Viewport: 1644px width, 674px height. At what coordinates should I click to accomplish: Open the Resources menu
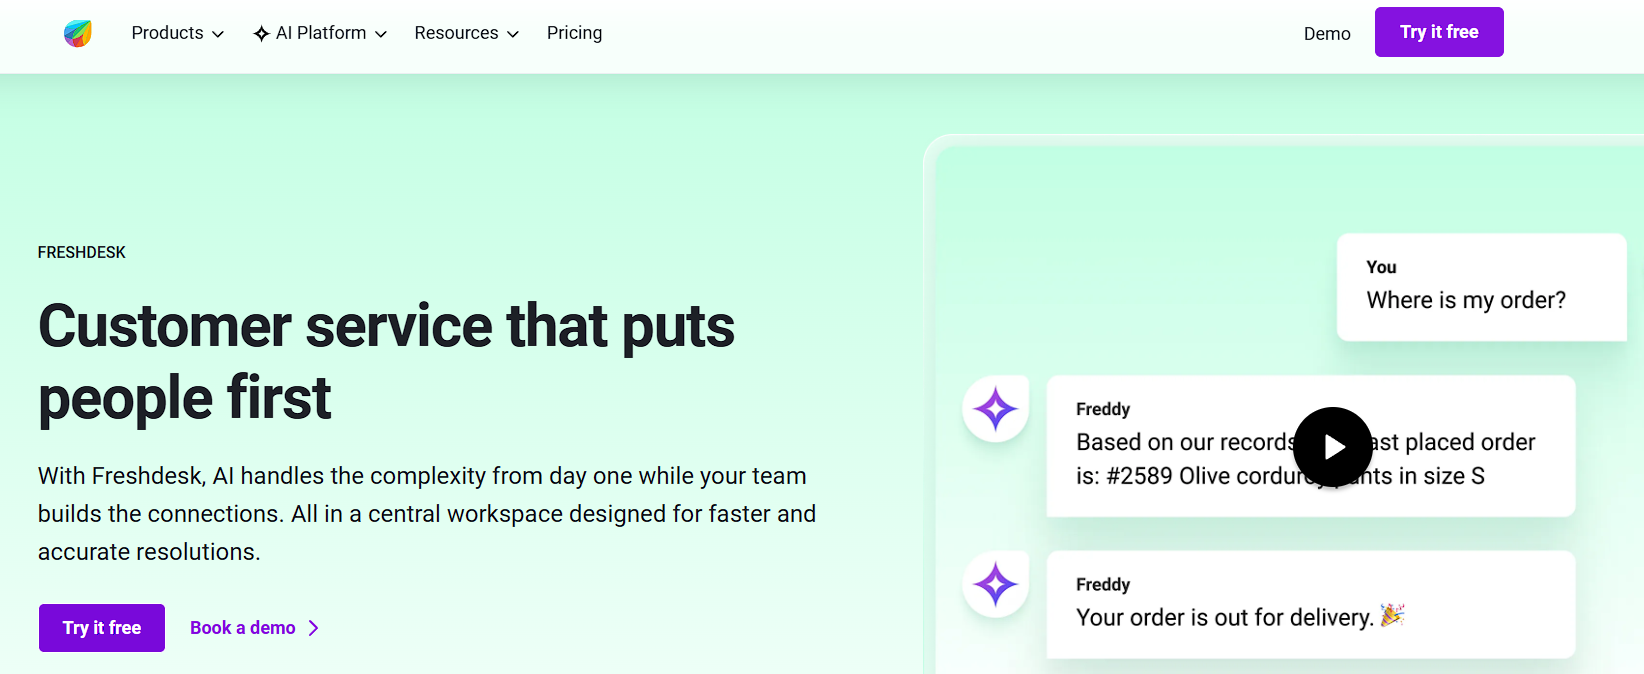467,33
